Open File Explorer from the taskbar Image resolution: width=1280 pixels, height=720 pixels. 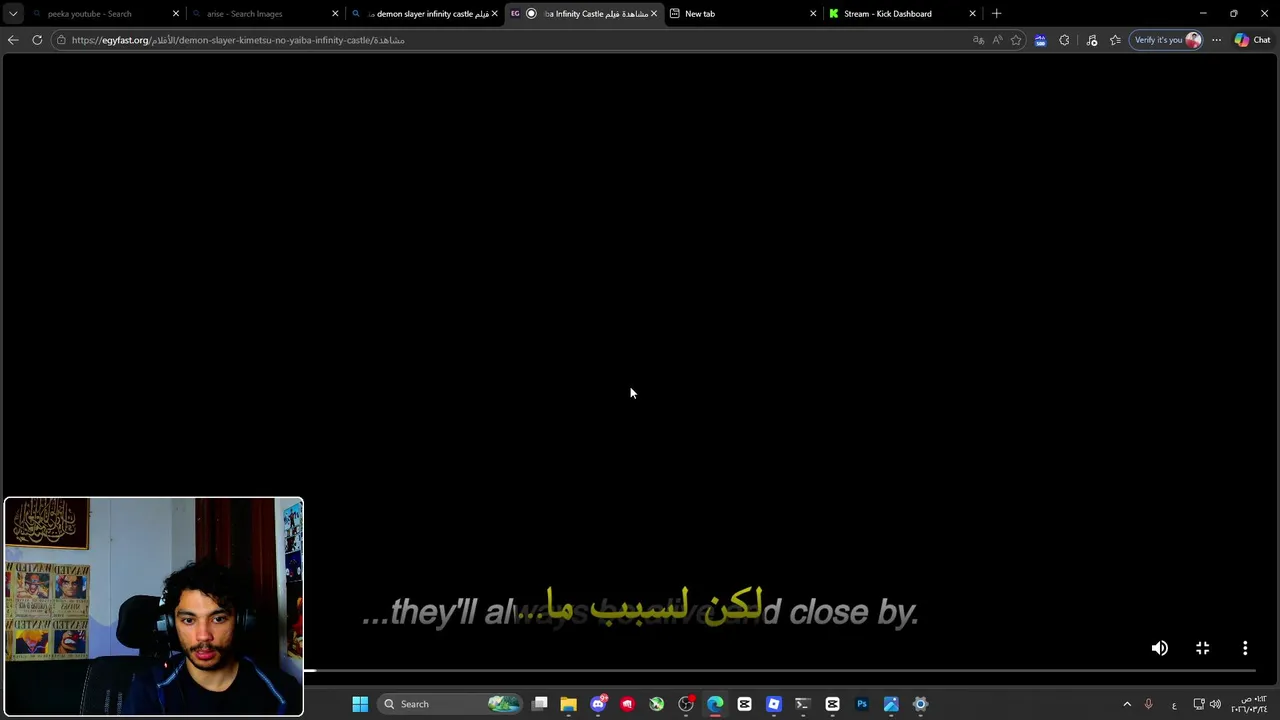568,704
